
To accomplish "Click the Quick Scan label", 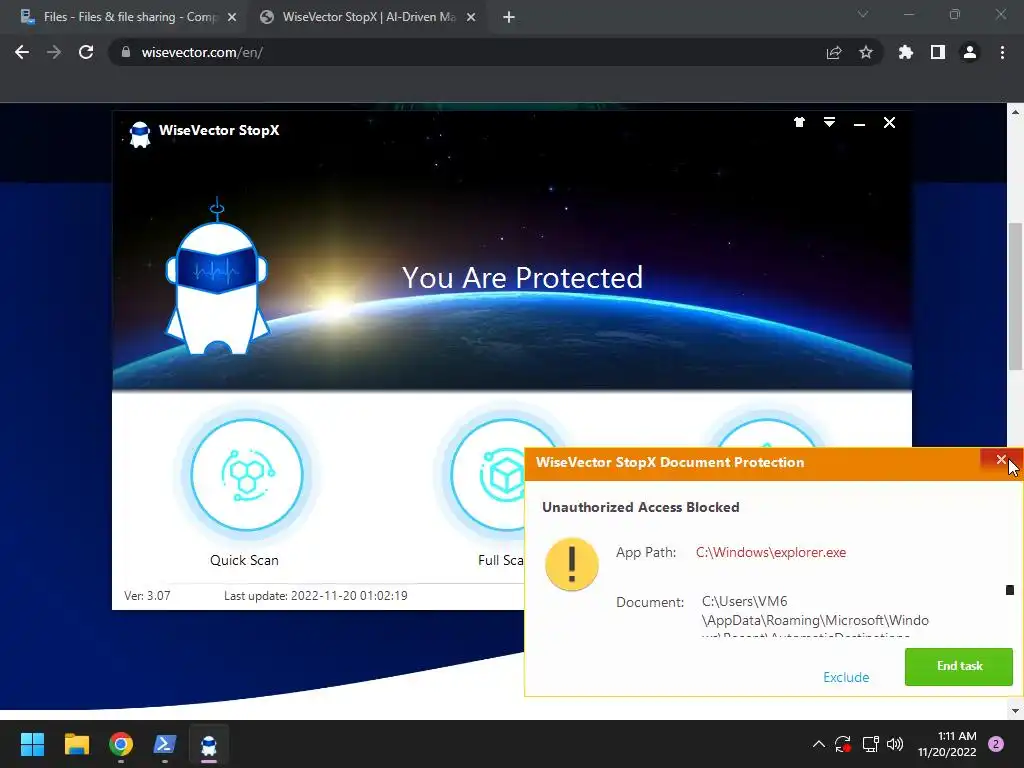I will [x=244, y=560].
